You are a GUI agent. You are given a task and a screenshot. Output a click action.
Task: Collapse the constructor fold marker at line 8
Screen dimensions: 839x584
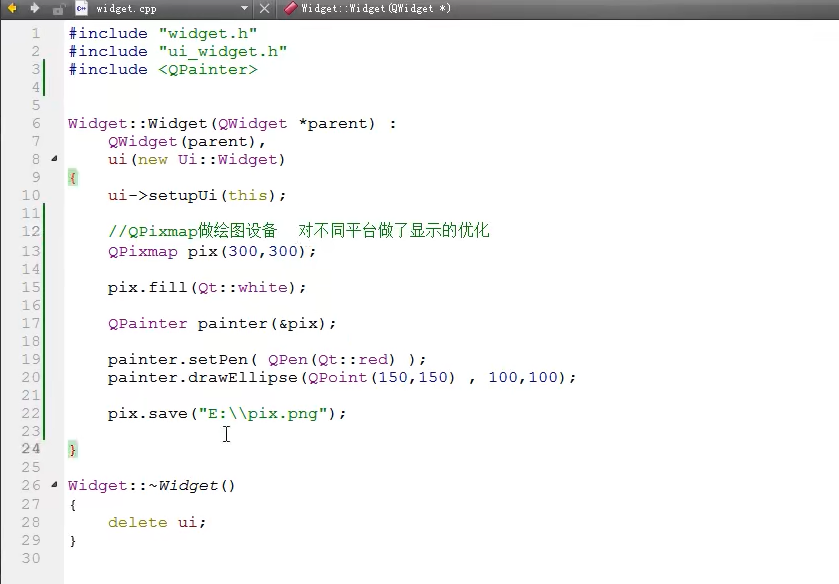click(x=54, y=159)
